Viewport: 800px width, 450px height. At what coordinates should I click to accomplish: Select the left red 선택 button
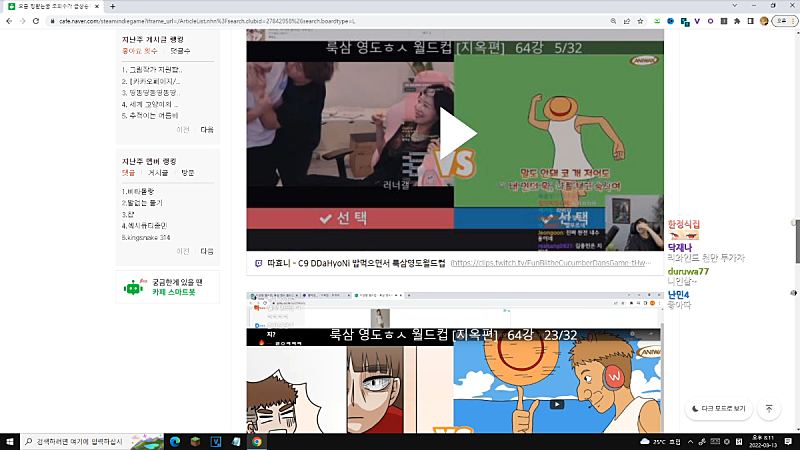[350, 218]
